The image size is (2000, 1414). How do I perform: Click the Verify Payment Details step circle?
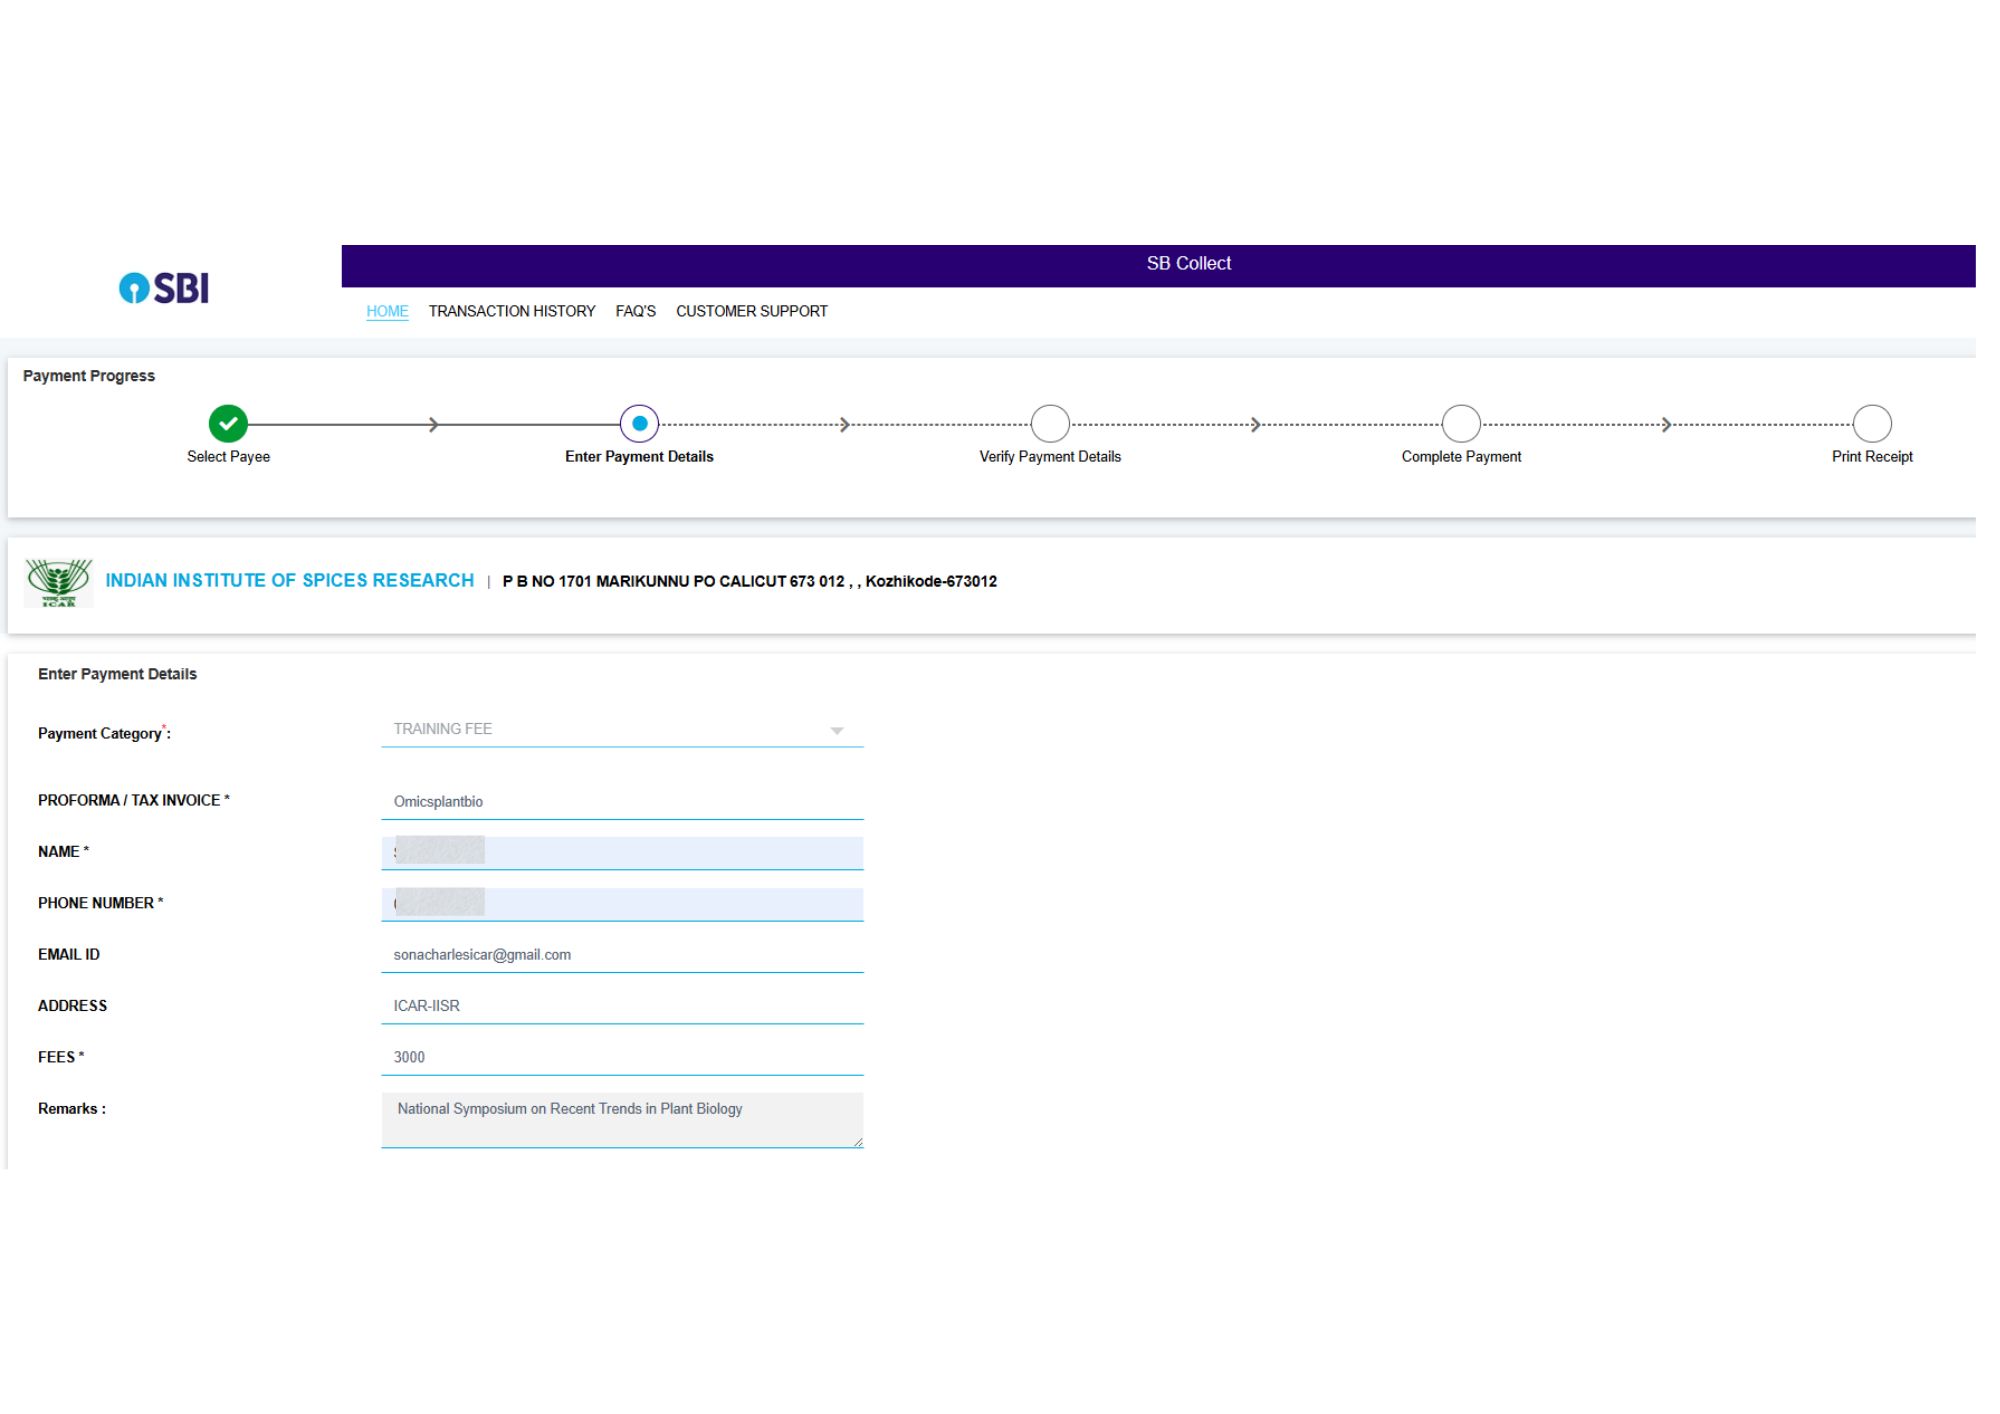[x=1050, y=423]
